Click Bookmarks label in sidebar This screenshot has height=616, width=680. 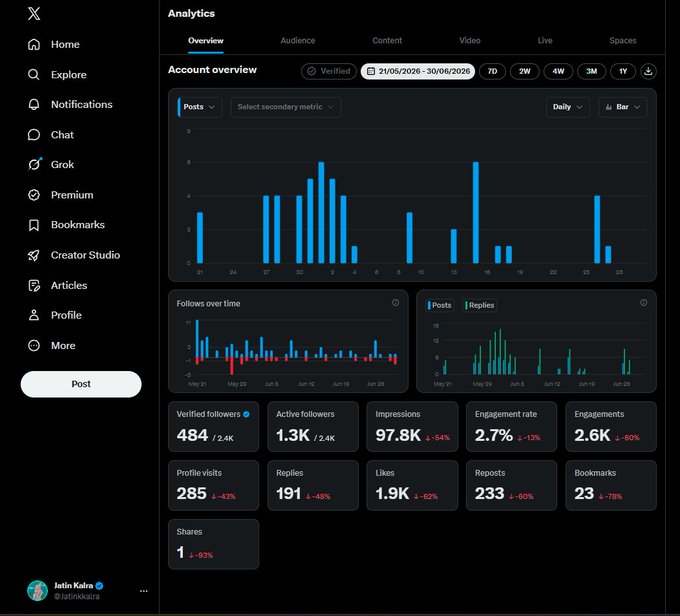pyautogui.click(x=78, y=225)
